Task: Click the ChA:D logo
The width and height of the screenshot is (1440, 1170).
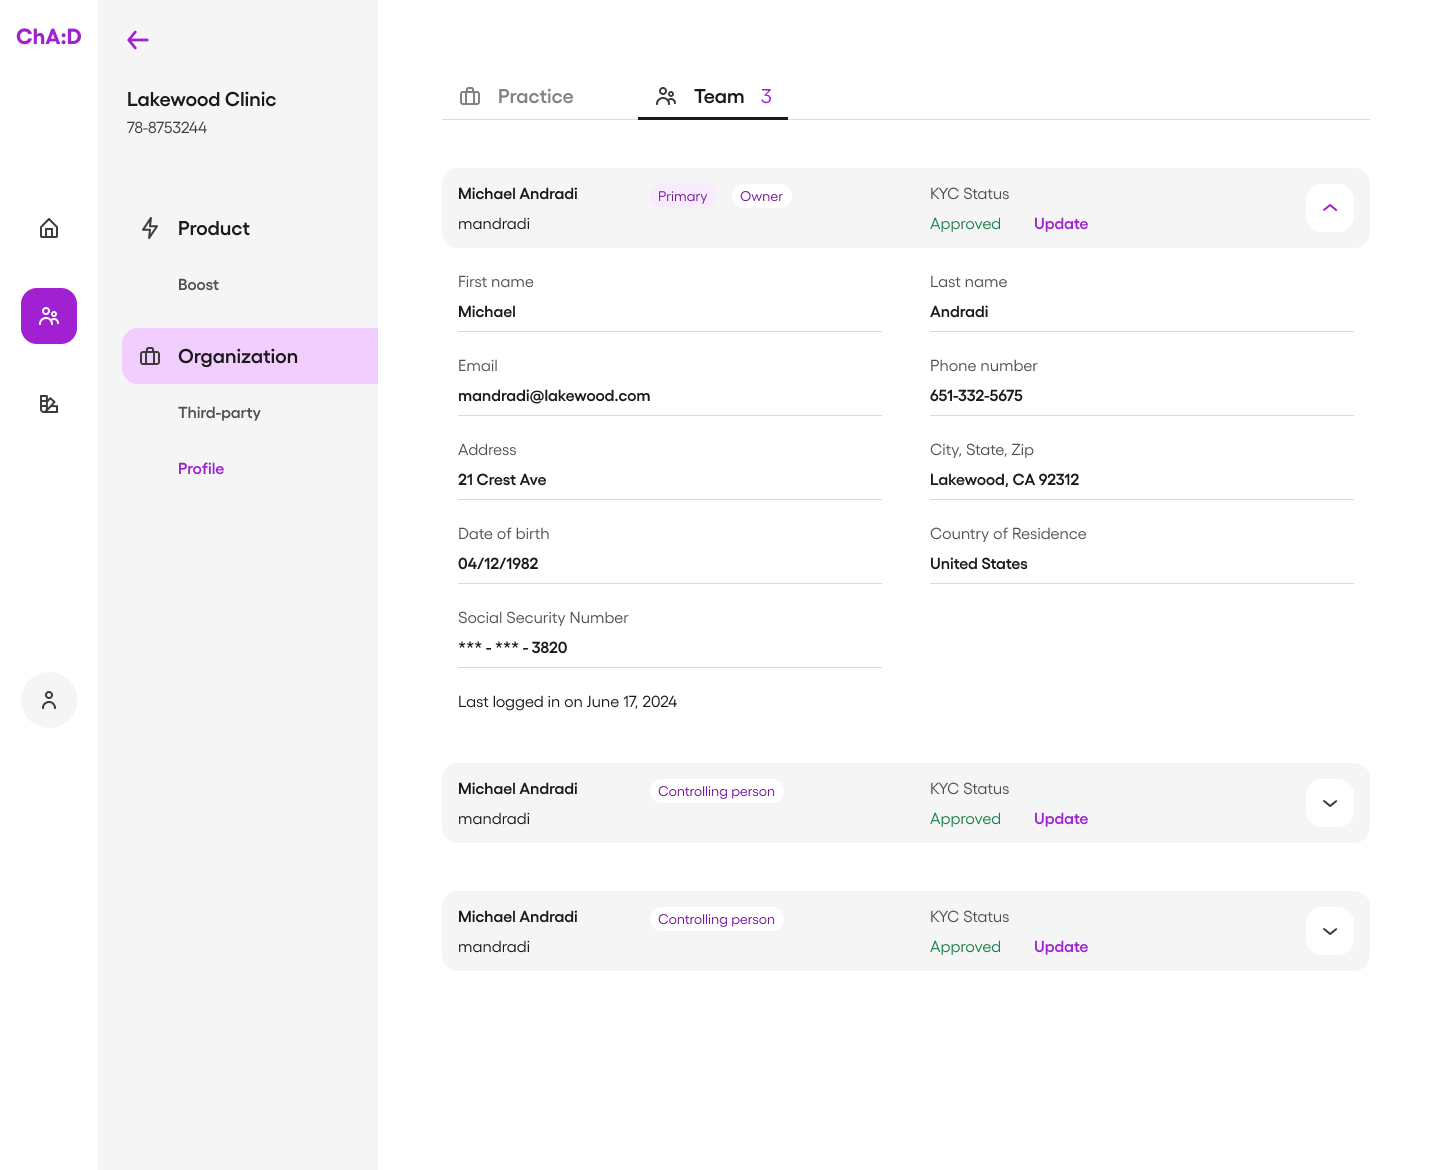Action: (48, 37)
